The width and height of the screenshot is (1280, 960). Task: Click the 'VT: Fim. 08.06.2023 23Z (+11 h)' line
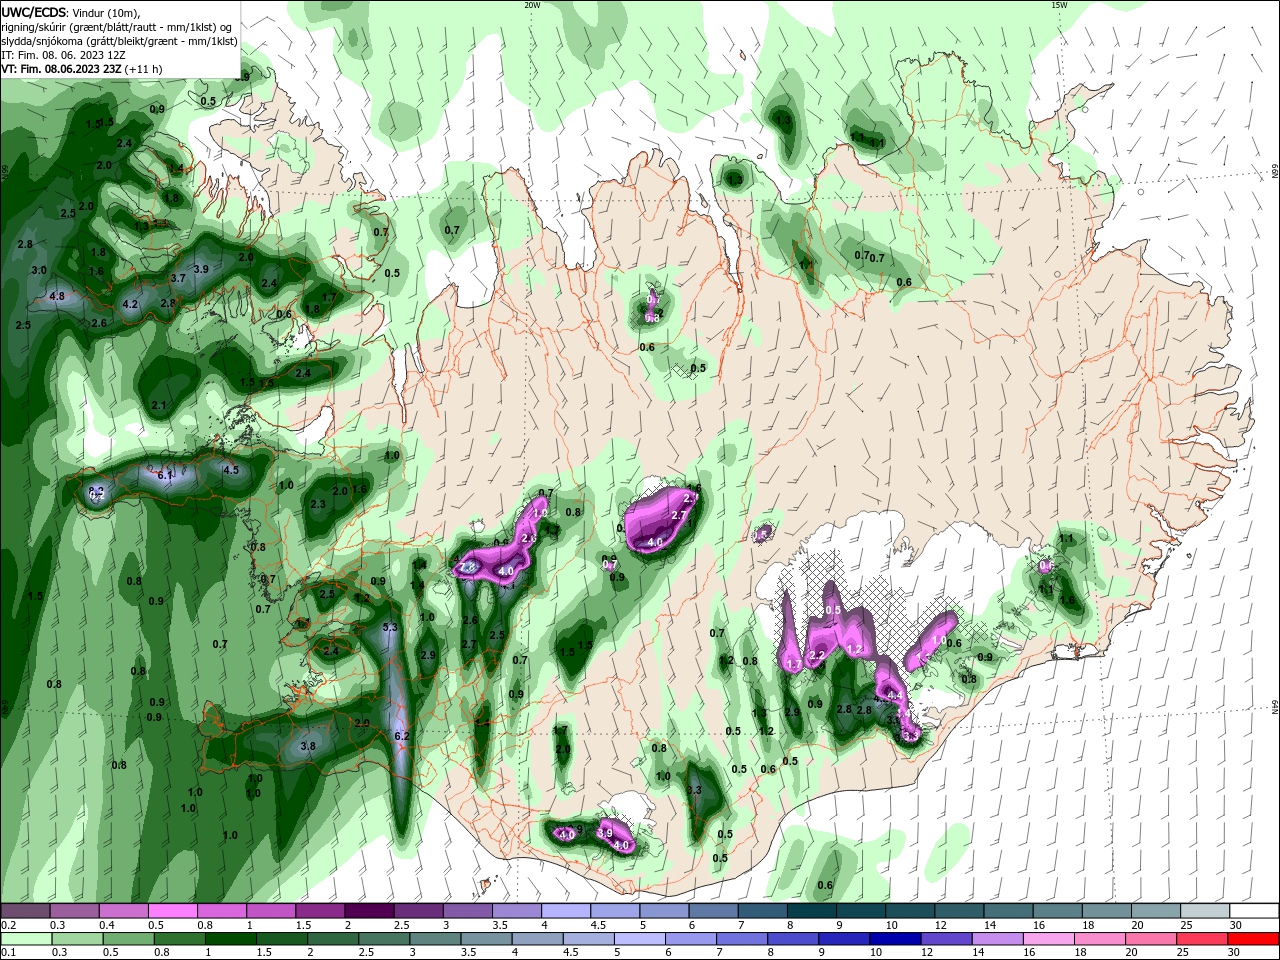(x=82, y=69)
